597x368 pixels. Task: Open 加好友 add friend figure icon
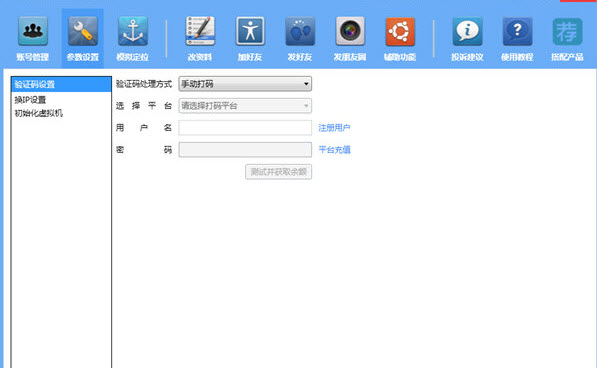pyautogui.click(x=250, y=31)
